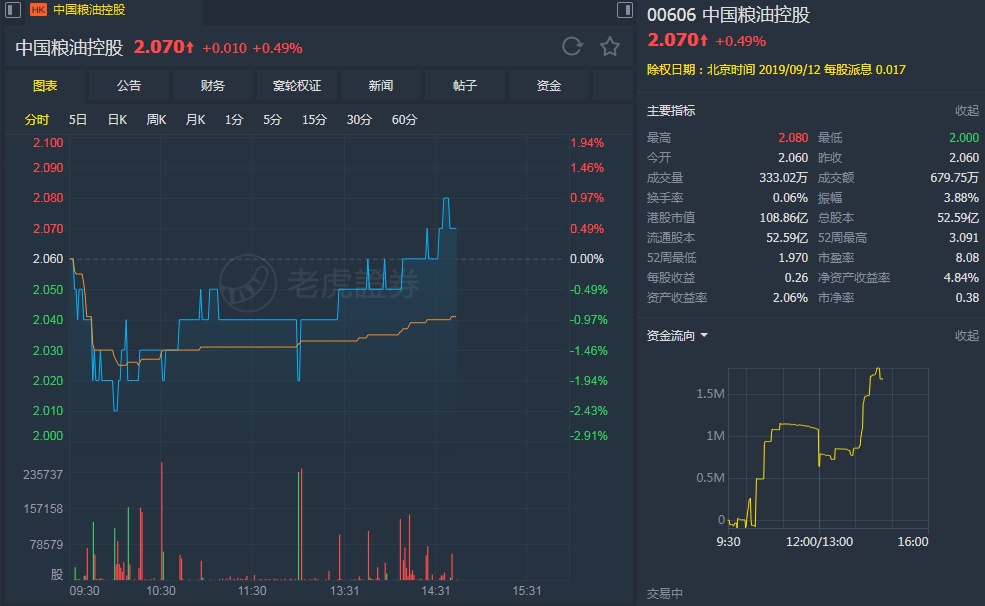Select the 周K weekly candlestick view

156,119
